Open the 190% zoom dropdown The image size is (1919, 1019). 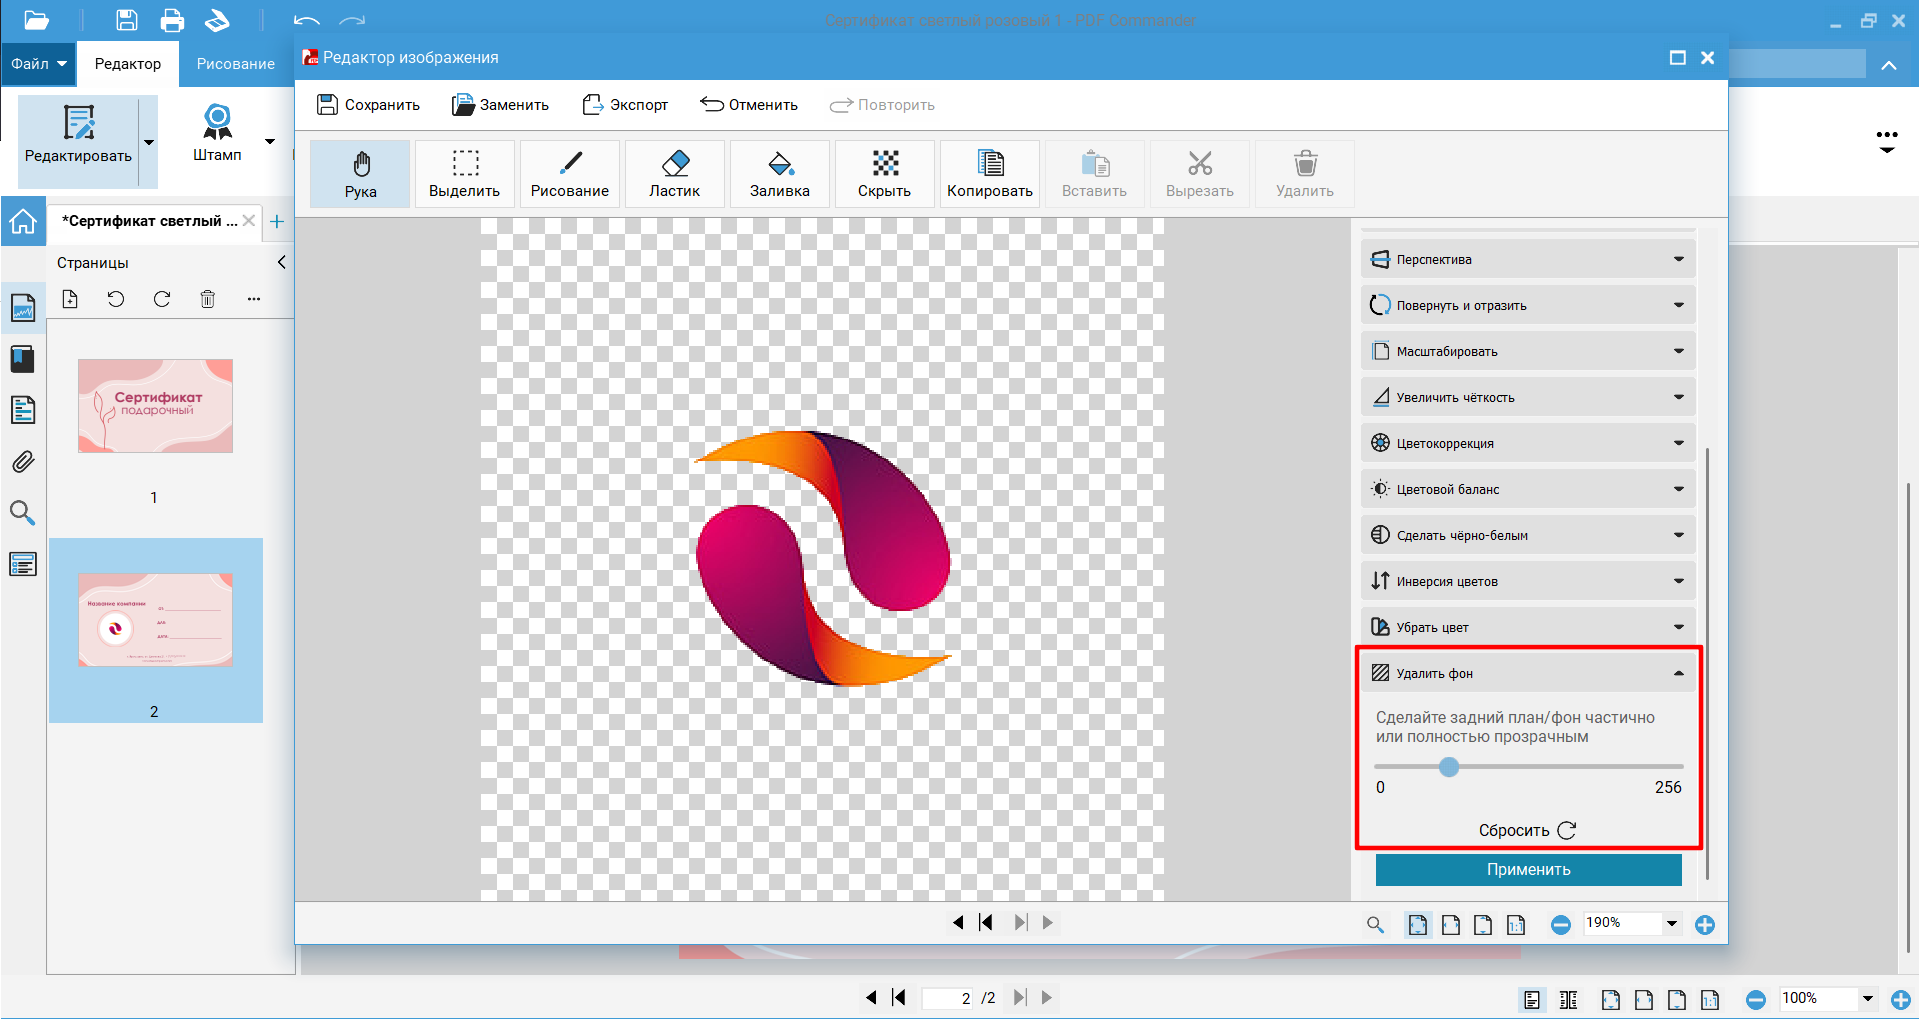coord(1671,924)
